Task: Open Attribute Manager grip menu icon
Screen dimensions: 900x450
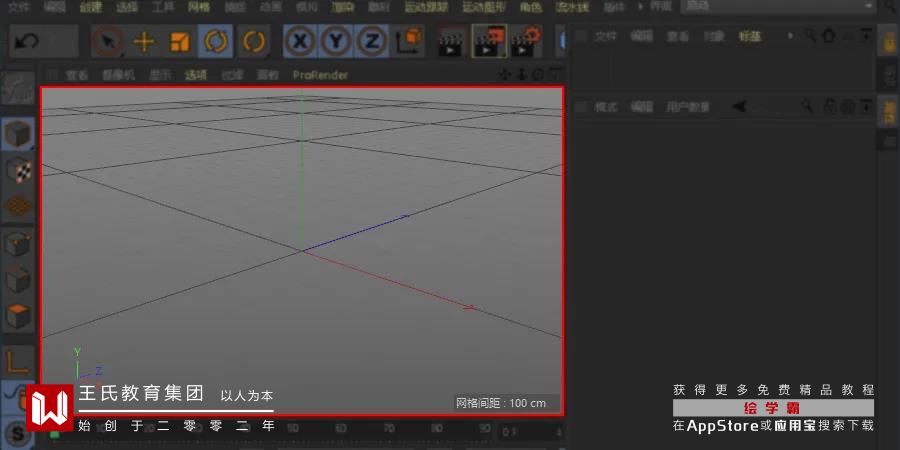Action: click(581, 106)
